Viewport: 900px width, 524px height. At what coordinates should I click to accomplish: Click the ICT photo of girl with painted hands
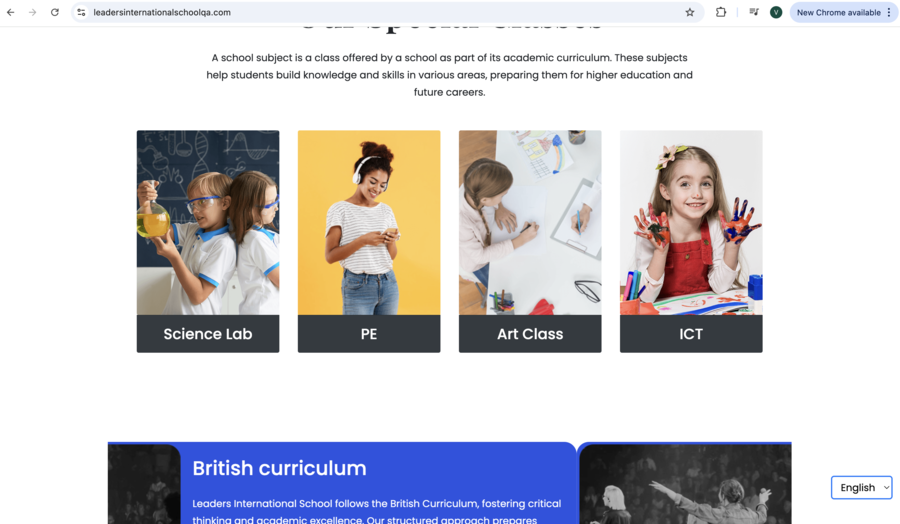pyautogui.click(x=691, y=223)
